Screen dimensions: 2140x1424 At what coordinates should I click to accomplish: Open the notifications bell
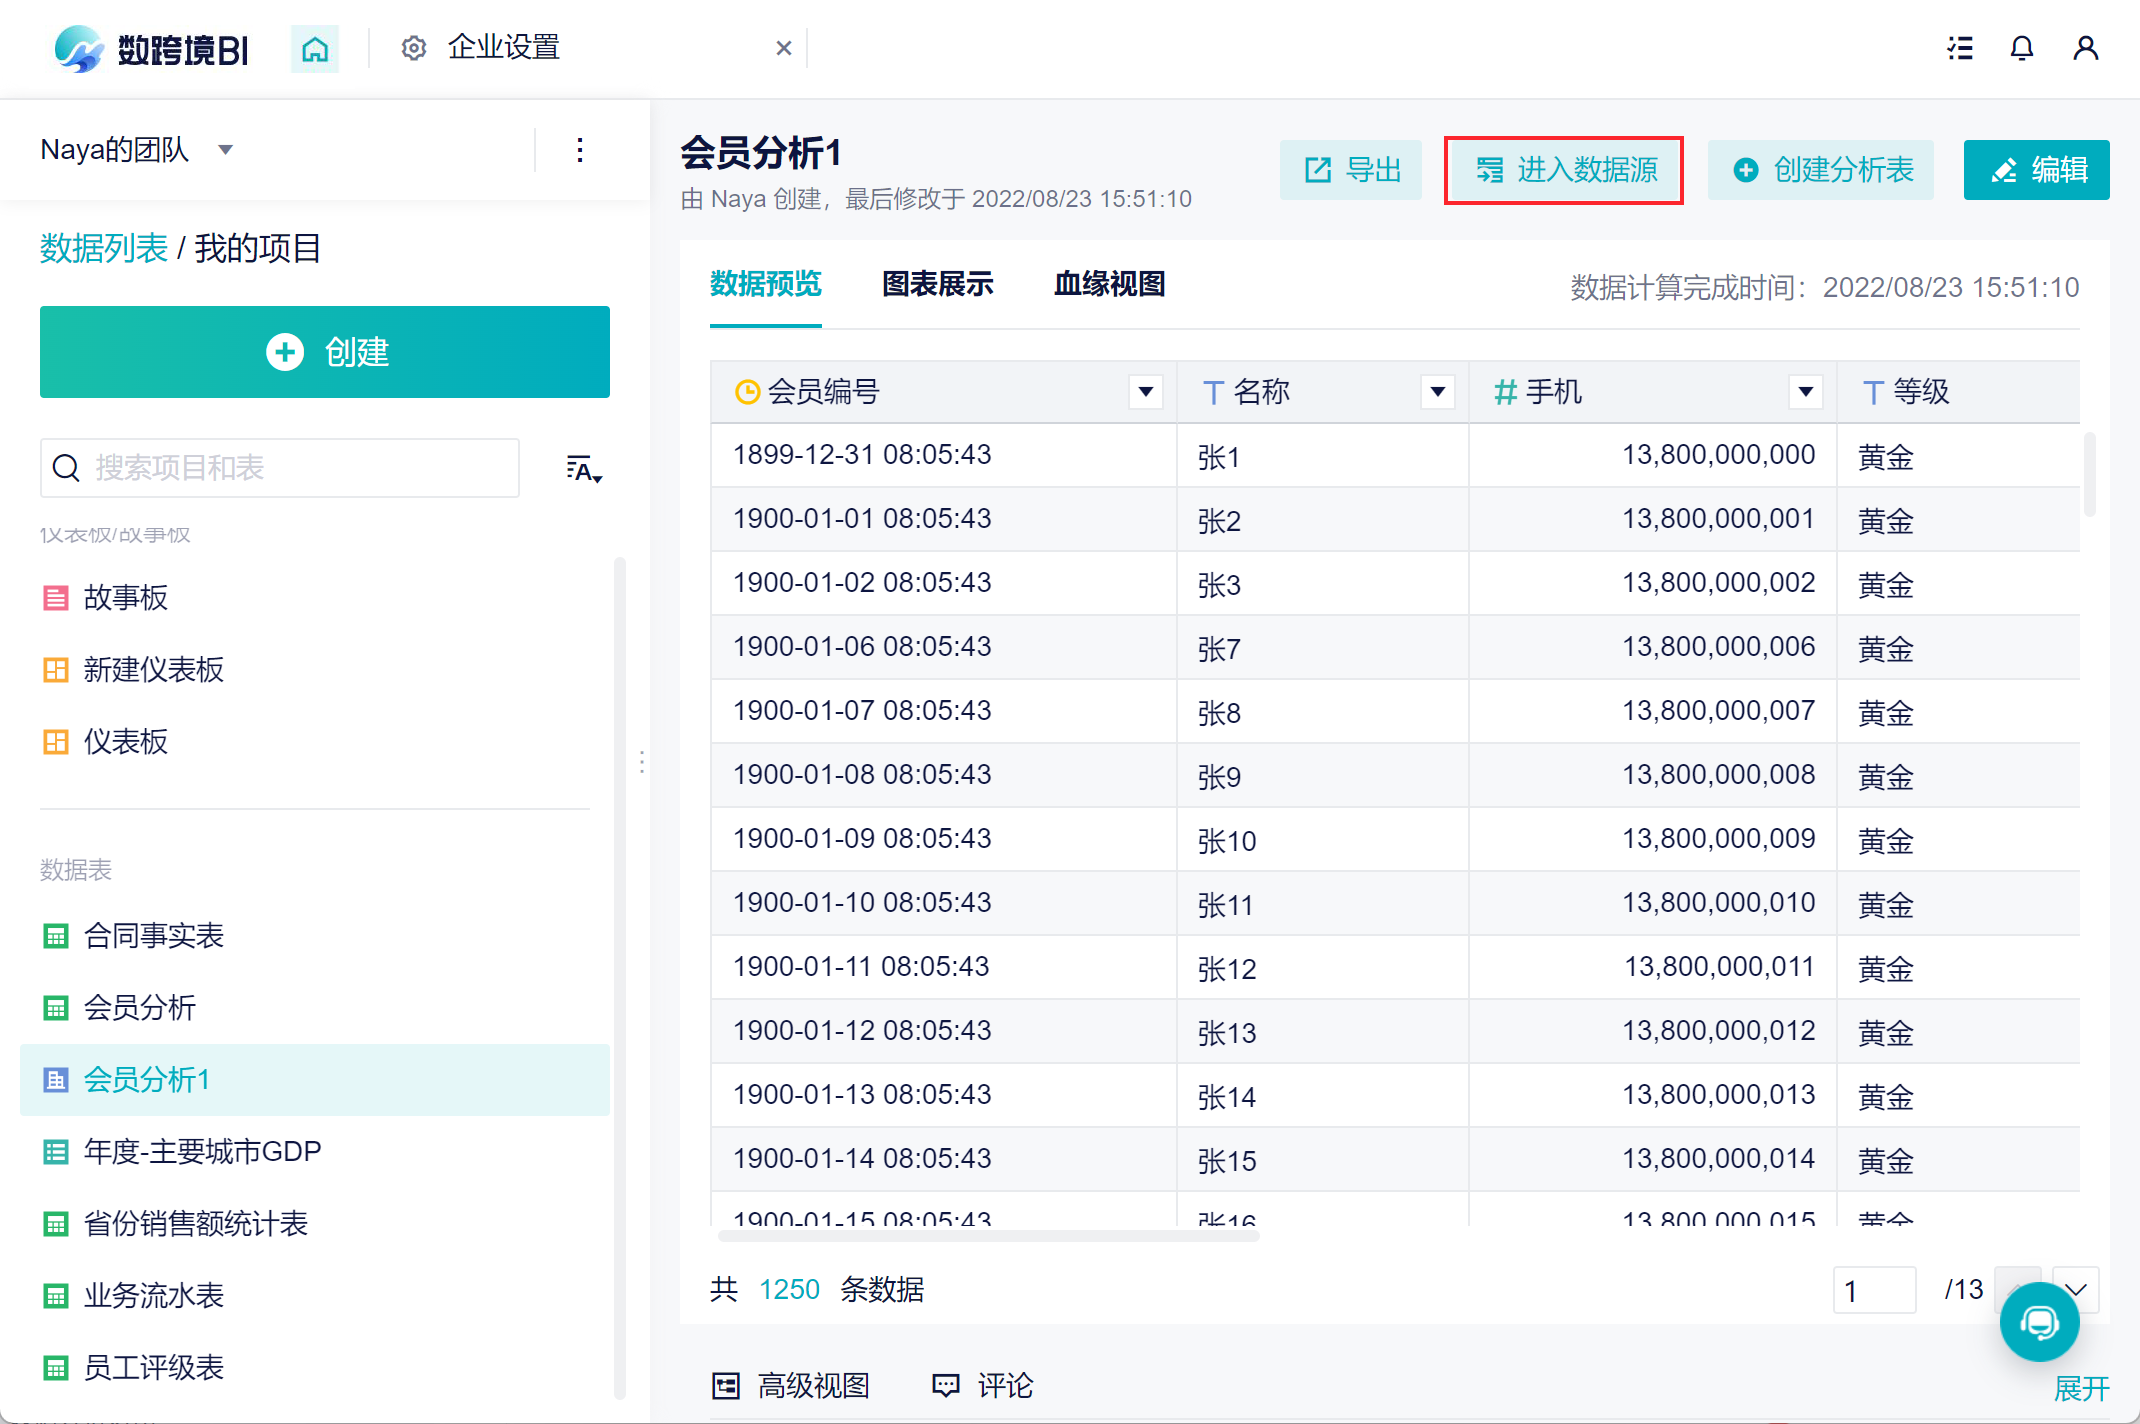click(2022, 48)
